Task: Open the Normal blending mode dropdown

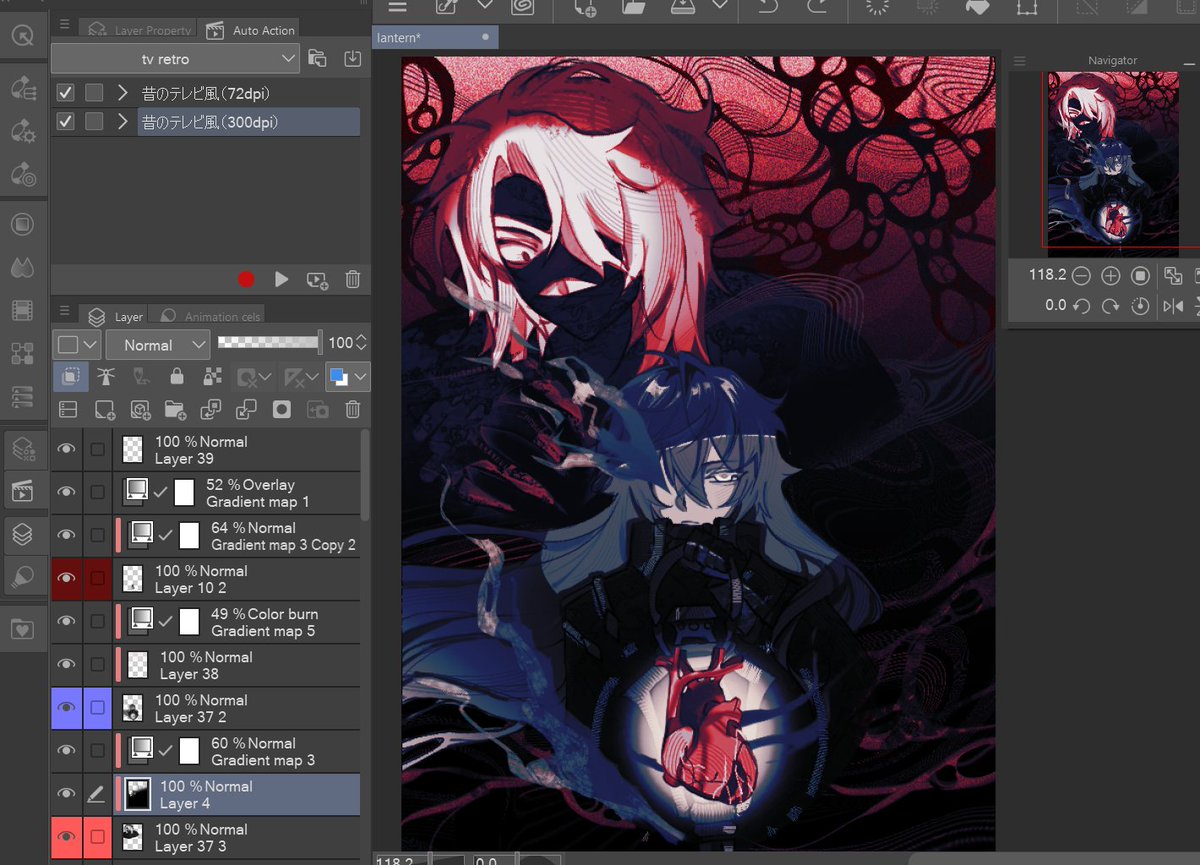Action: 158,345
